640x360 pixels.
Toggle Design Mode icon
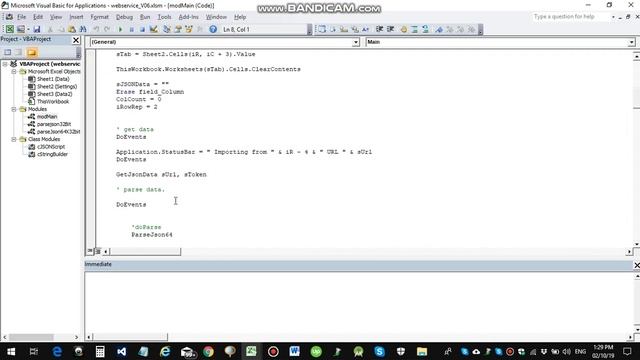[x=153, y=29]
